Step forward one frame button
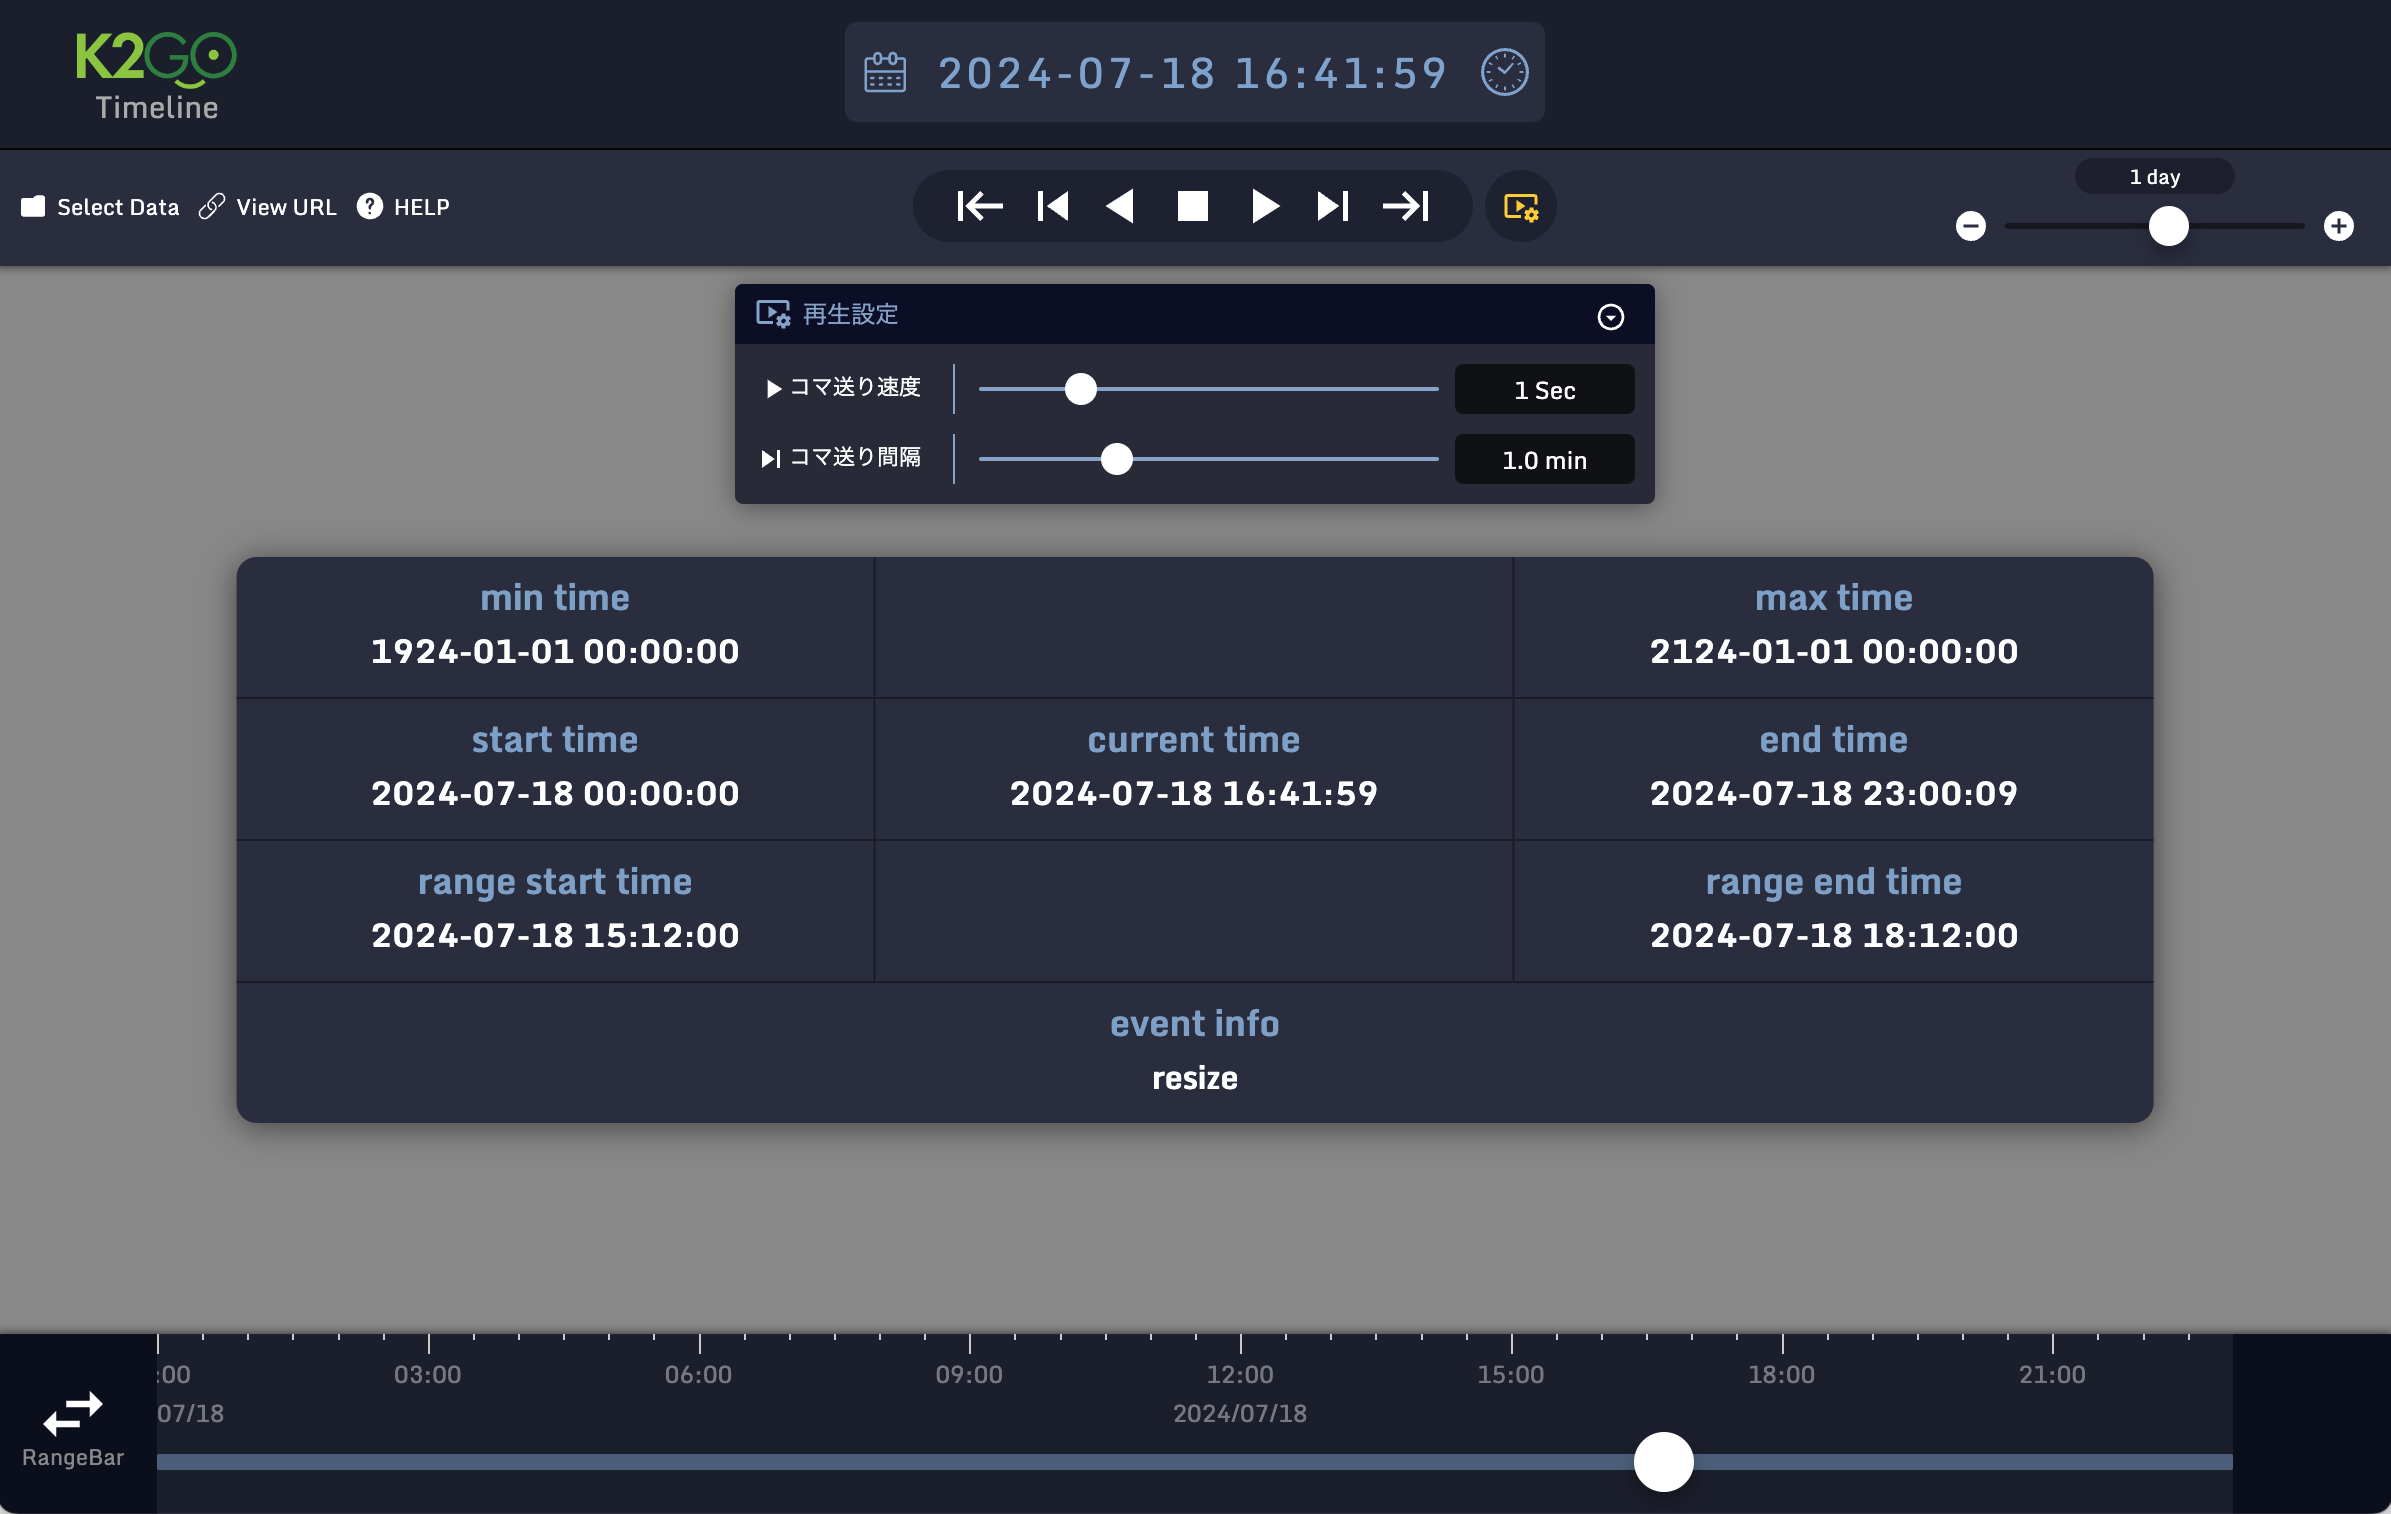 tap(1333, 207)
